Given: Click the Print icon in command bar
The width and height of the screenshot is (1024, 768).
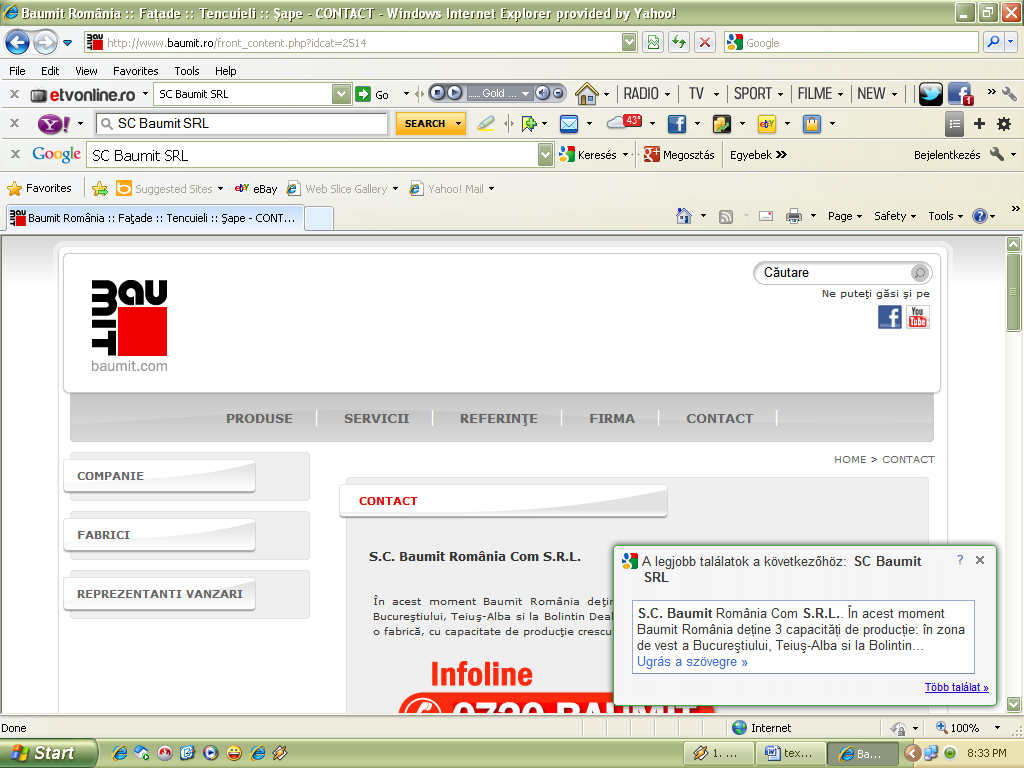Looking at the screenshot, I should coord(793,216).
